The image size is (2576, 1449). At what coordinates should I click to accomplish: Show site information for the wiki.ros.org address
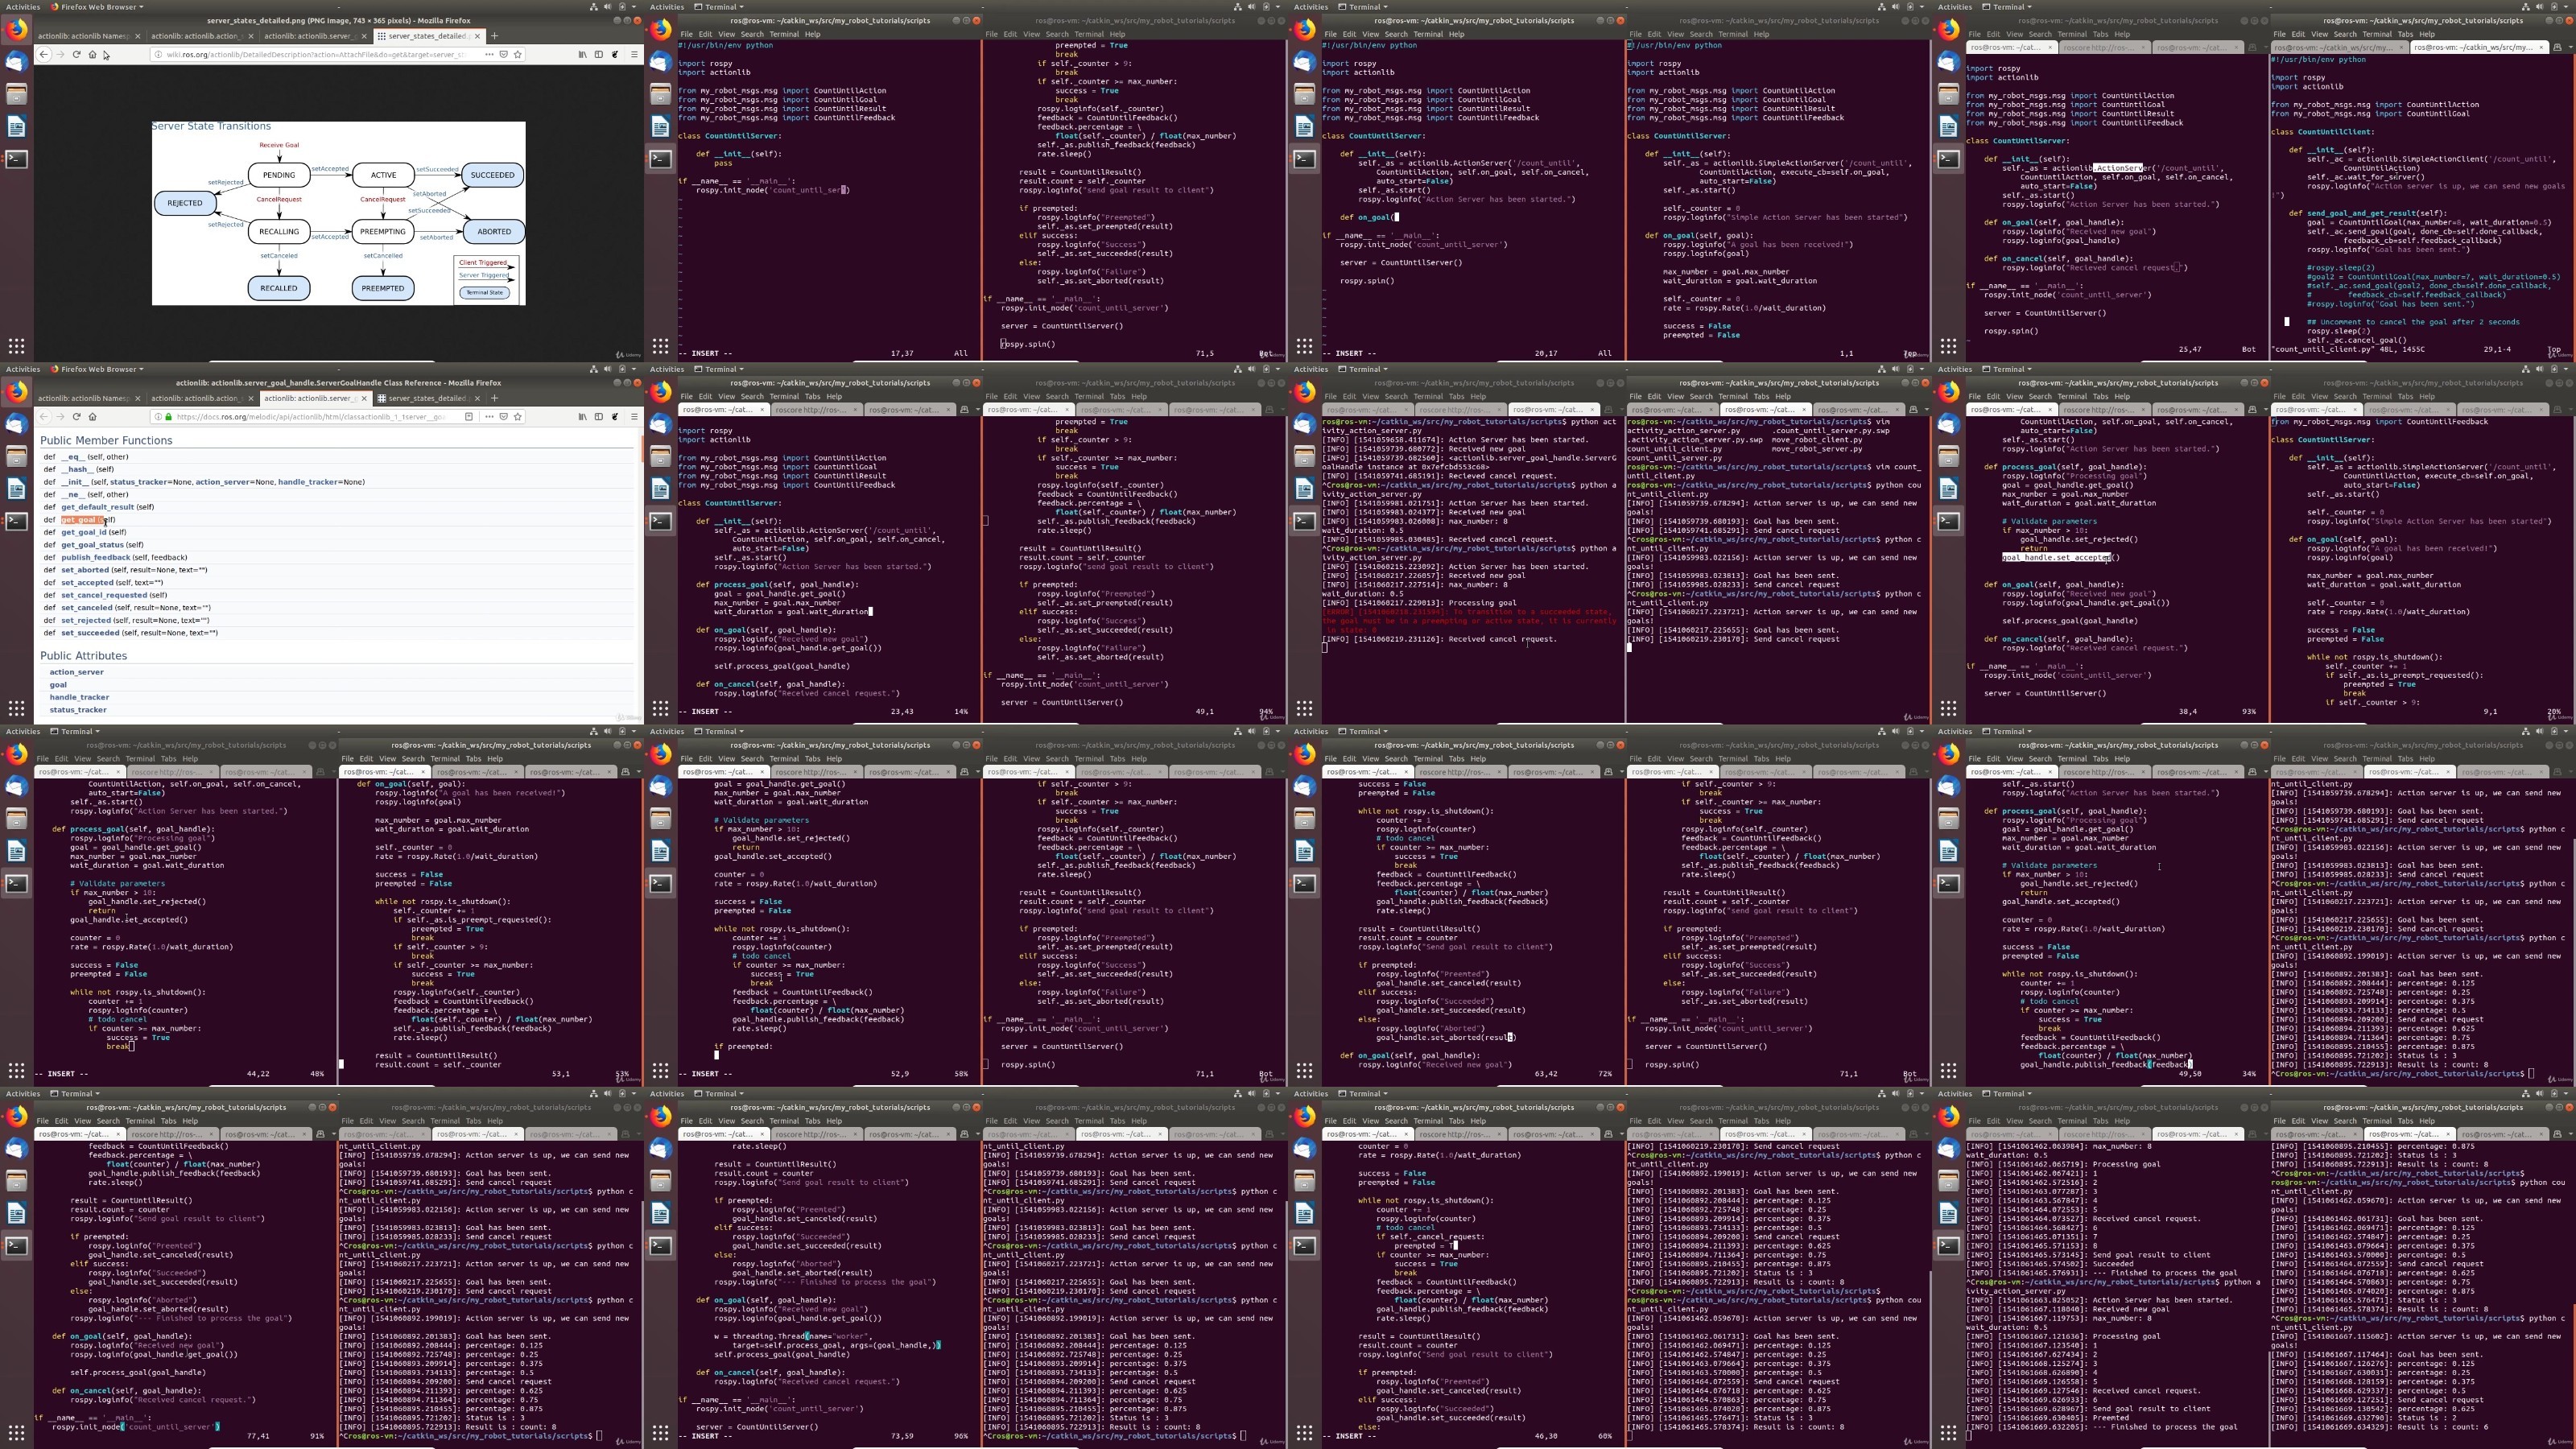160,54
